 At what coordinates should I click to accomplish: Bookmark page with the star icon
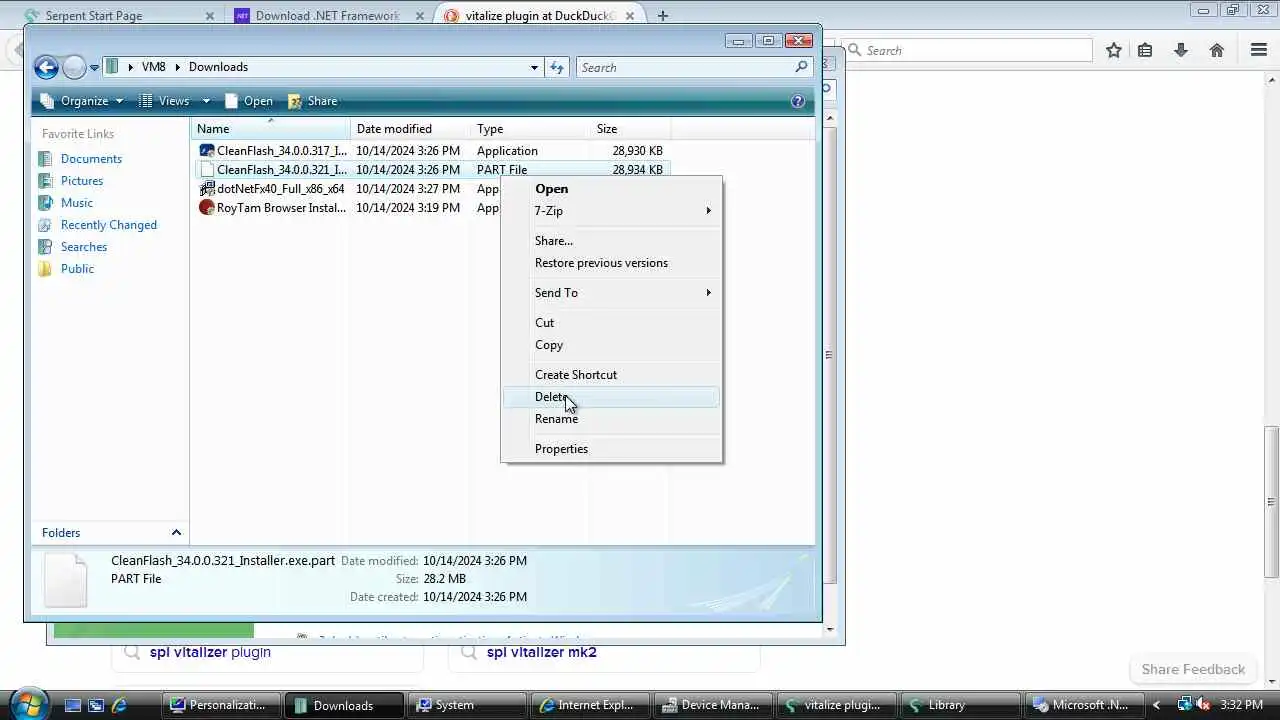point(1114,50)
